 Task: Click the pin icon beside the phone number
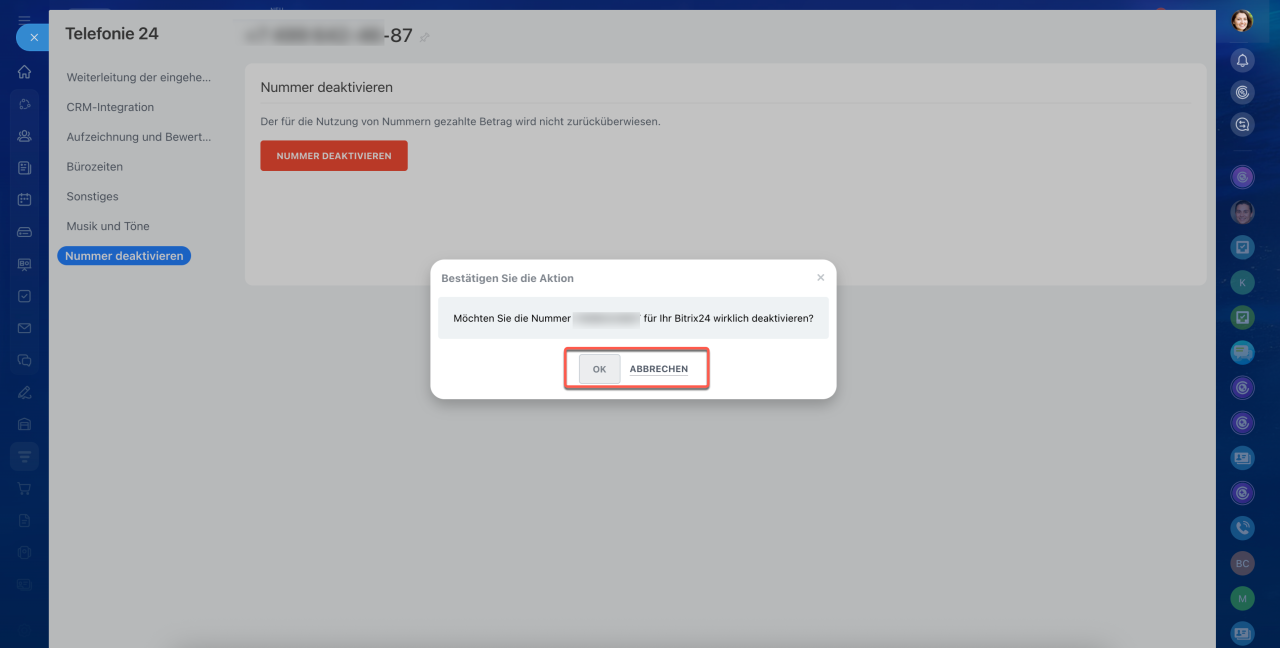pos(425,37)
